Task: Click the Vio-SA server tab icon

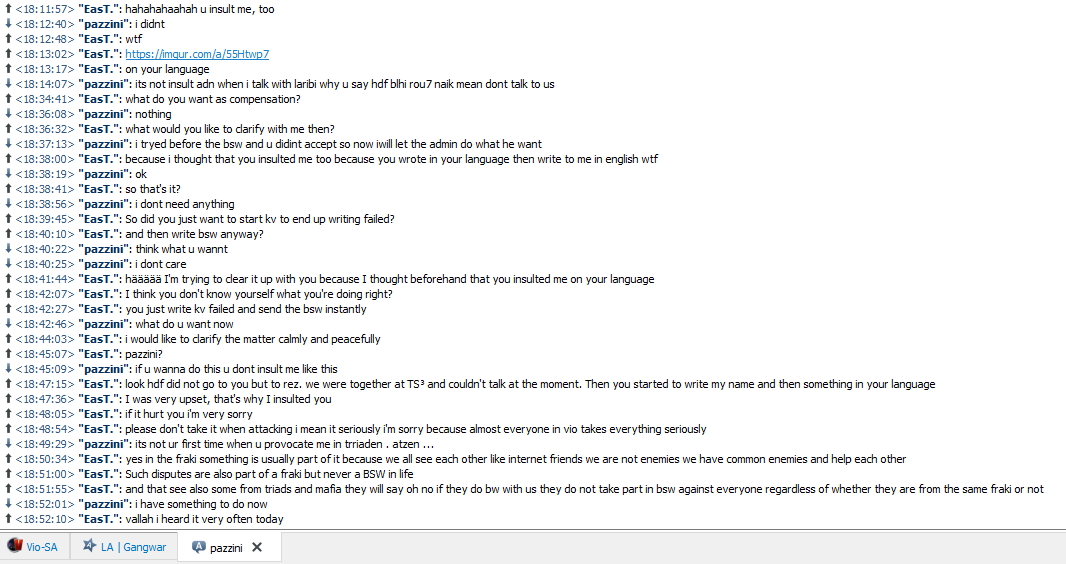Action: tap(15, 546)
